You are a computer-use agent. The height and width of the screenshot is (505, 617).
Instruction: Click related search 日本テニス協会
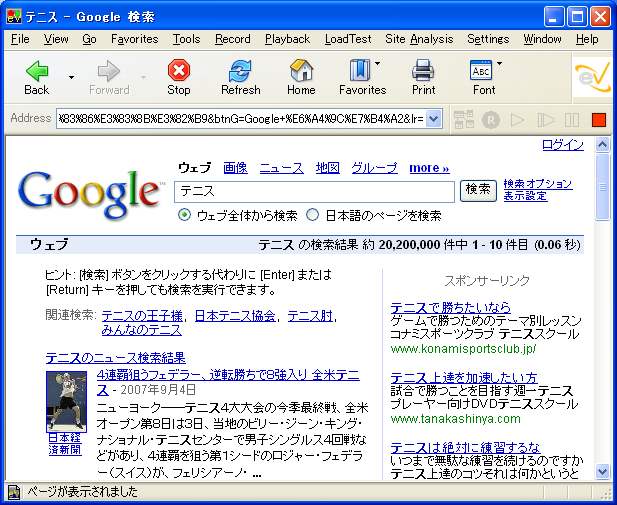(x=235, y=316)
